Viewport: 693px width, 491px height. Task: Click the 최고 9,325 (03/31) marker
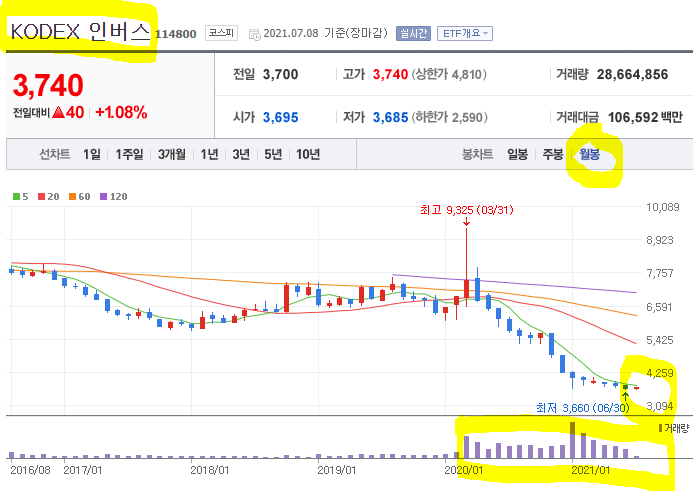tap(467, 210)
